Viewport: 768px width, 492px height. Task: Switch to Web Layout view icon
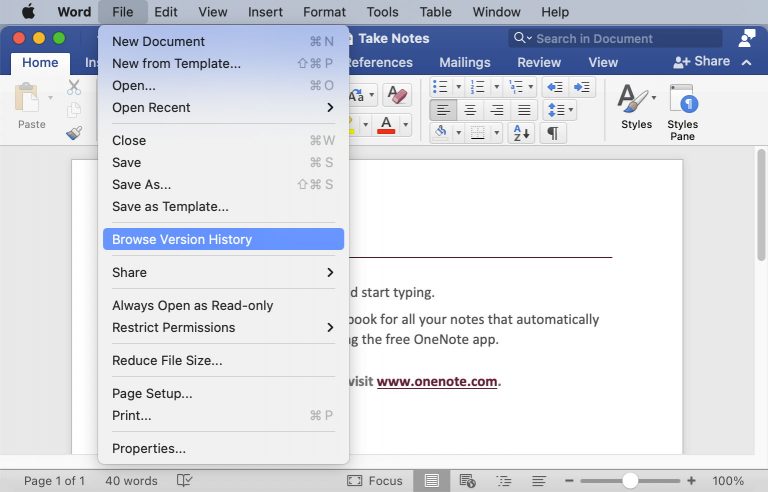(467, 481)
